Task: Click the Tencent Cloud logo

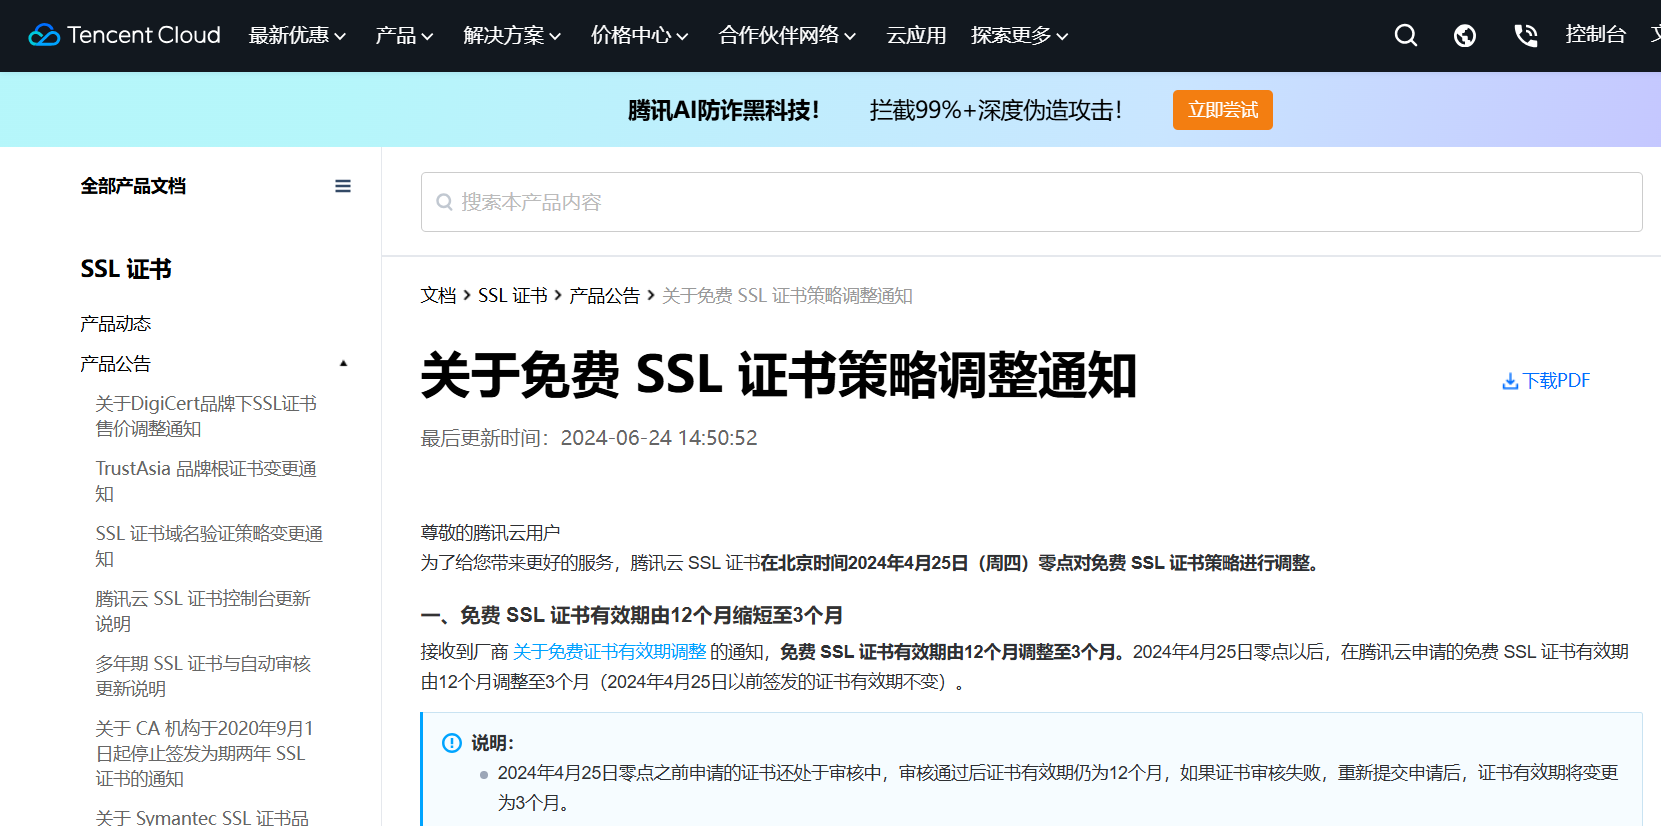Action: tap(124, 35)
